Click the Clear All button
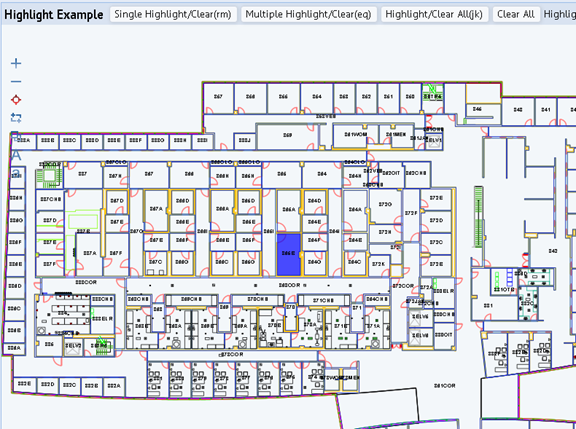Image resolution: width=576 pixels, height=429 pixels. (x=516, y=14)
